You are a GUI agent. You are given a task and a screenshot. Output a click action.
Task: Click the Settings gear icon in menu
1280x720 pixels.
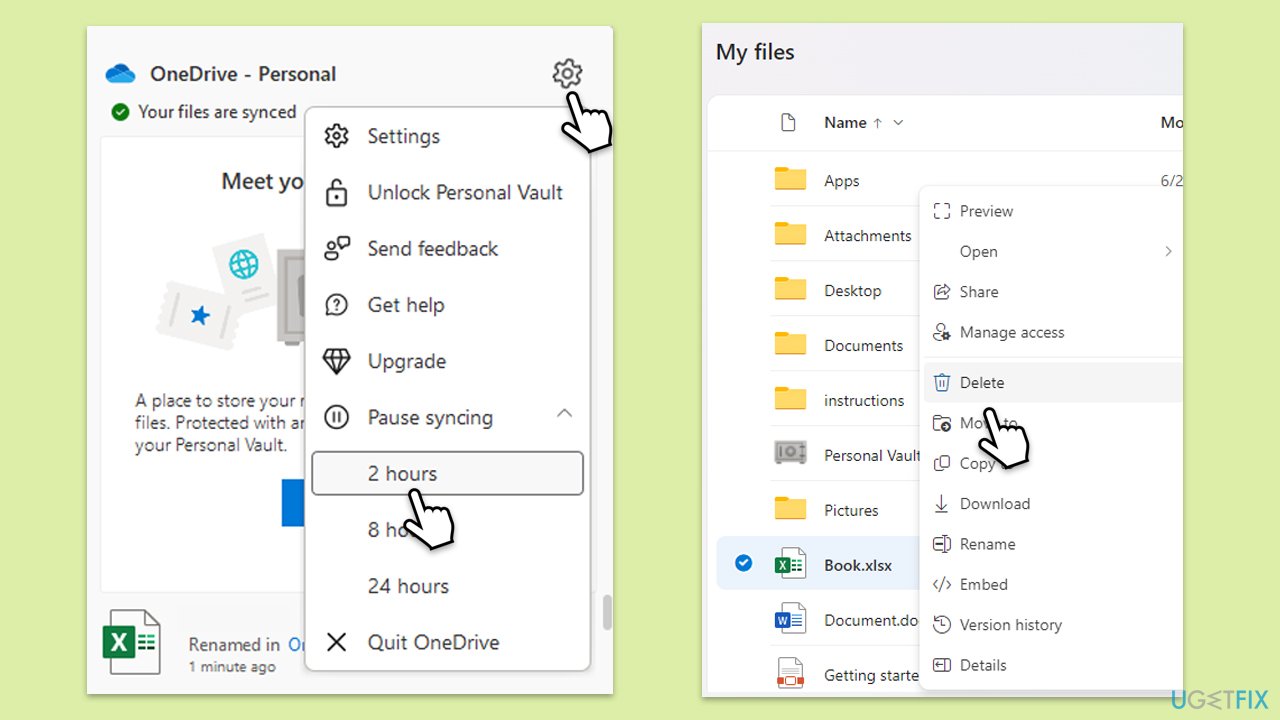tap(337, 136)
